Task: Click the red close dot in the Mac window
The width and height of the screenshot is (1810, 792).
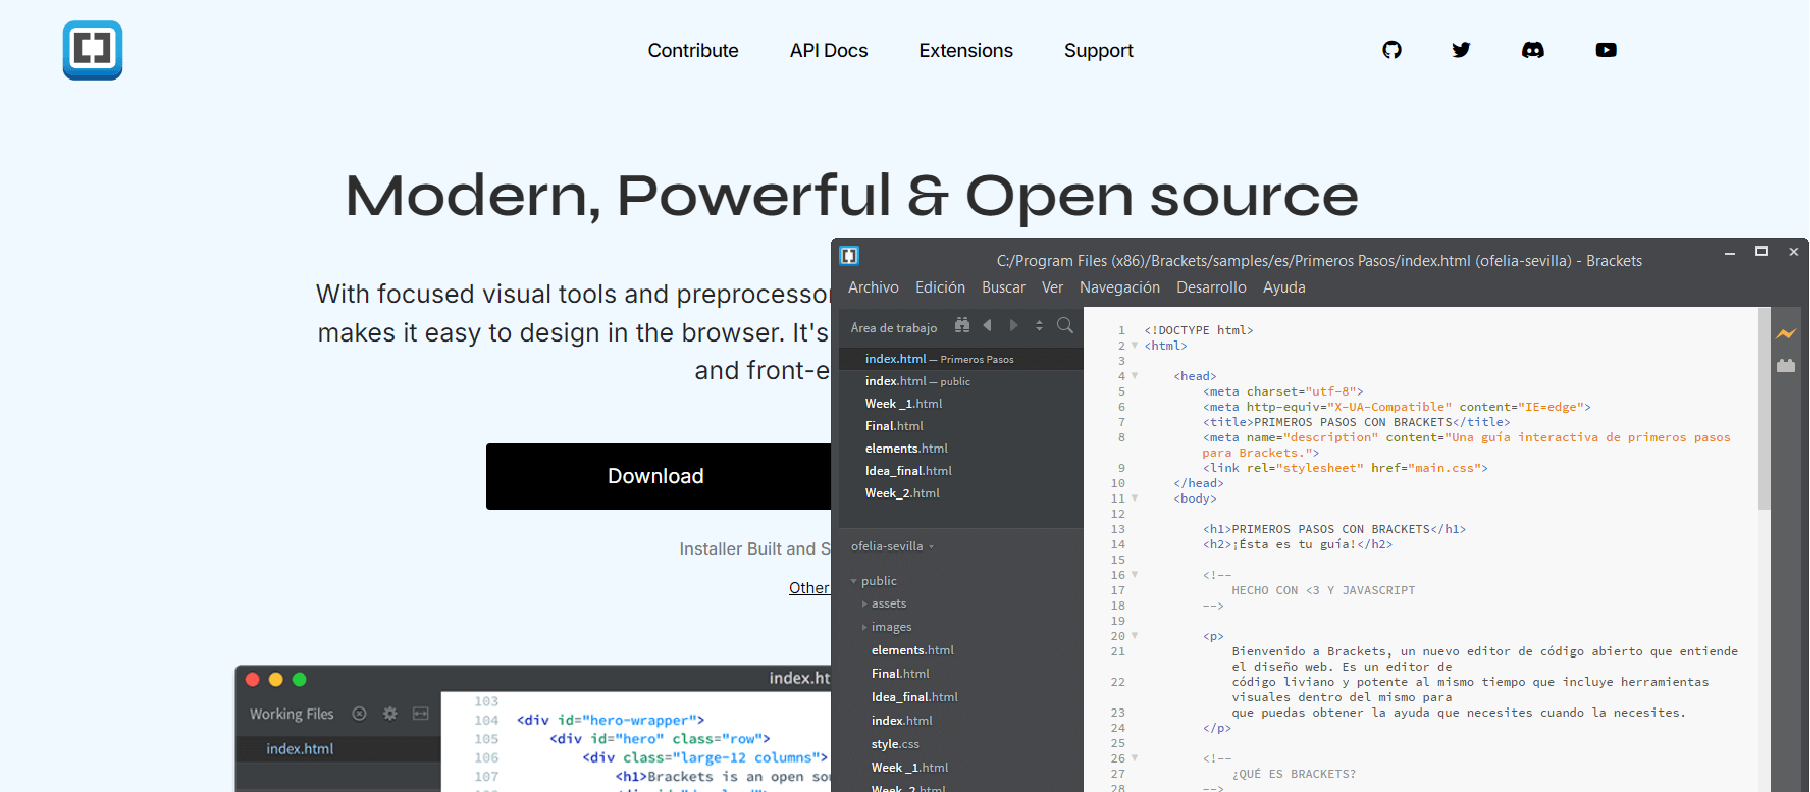Action: (x=252, y=679)
